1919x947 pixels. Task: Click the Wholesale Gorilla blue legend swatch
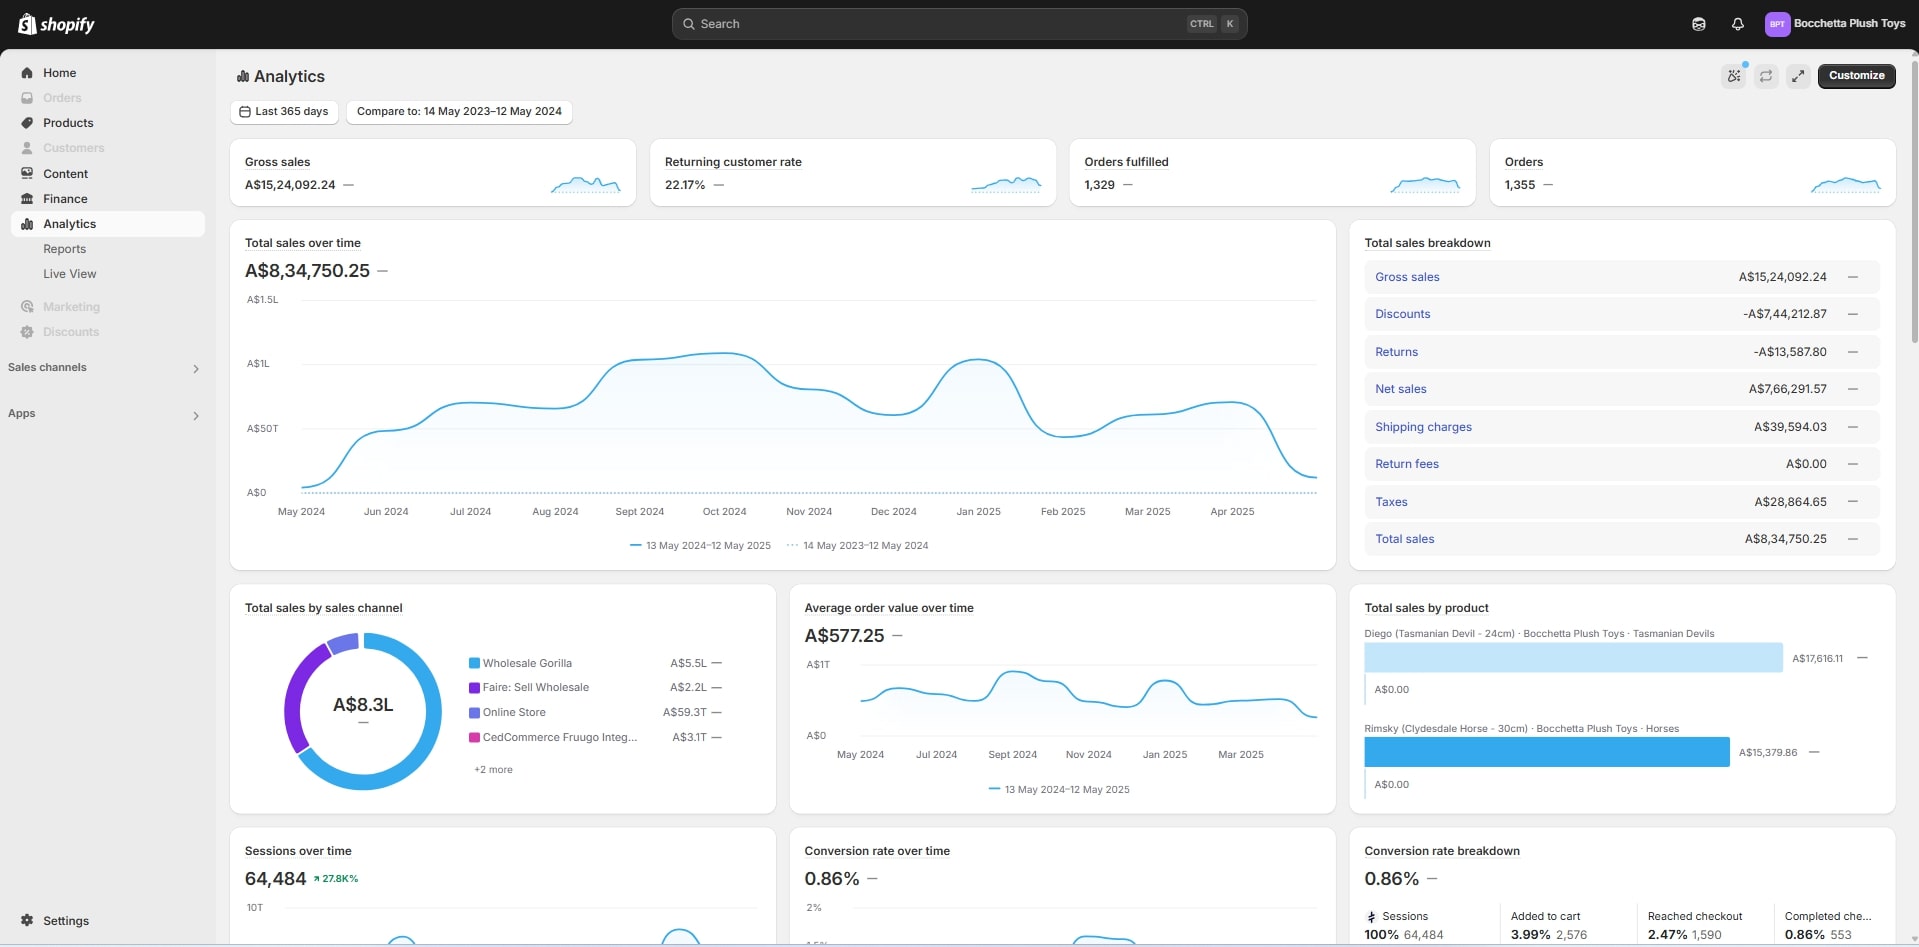click(x=474, y=663)
